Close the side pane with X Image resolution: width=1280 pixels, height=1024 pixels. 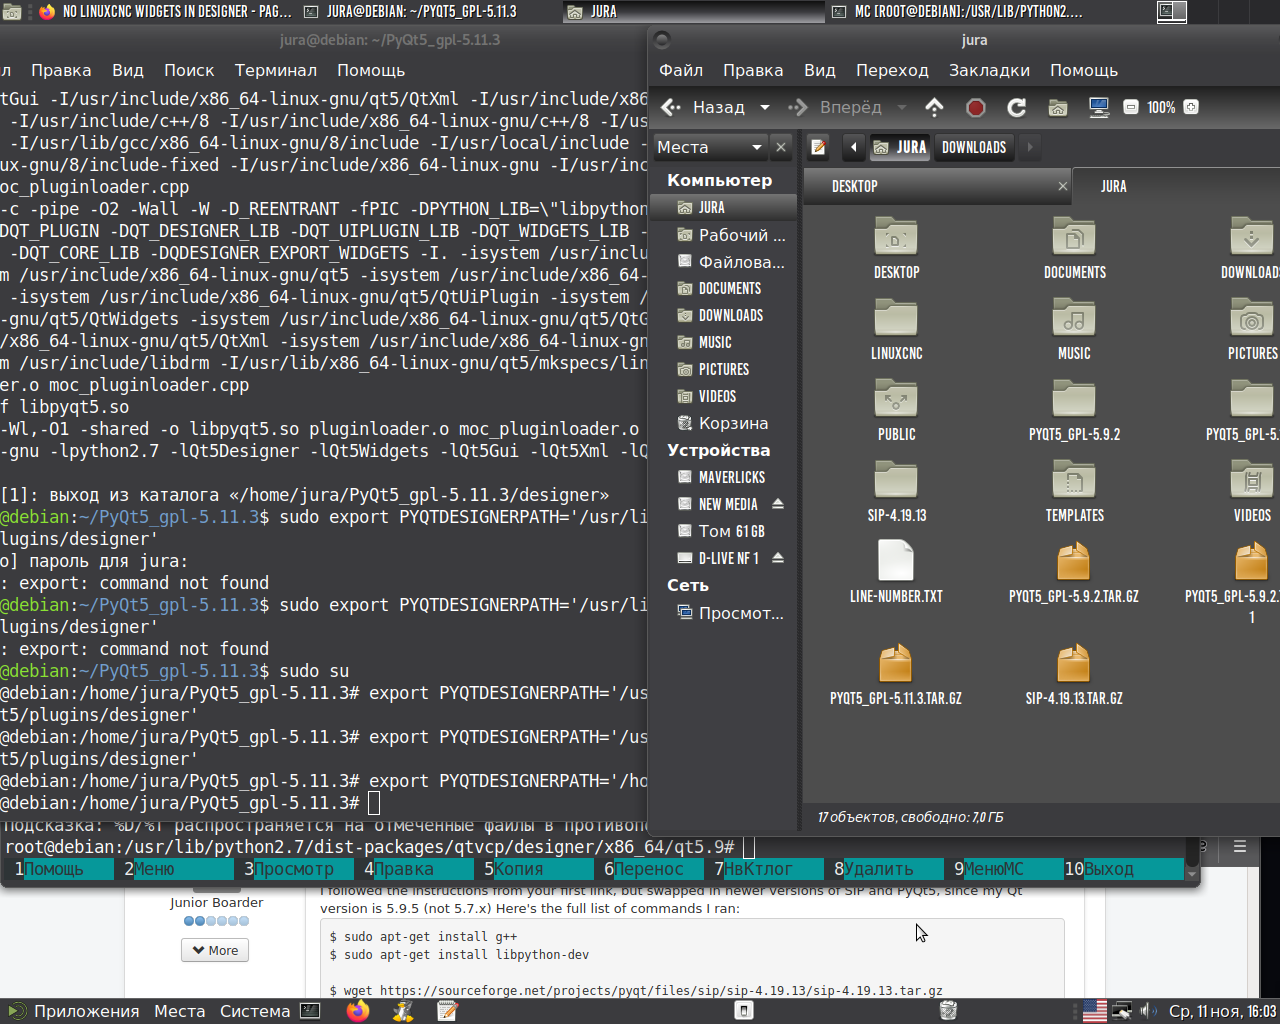(781, 147)
